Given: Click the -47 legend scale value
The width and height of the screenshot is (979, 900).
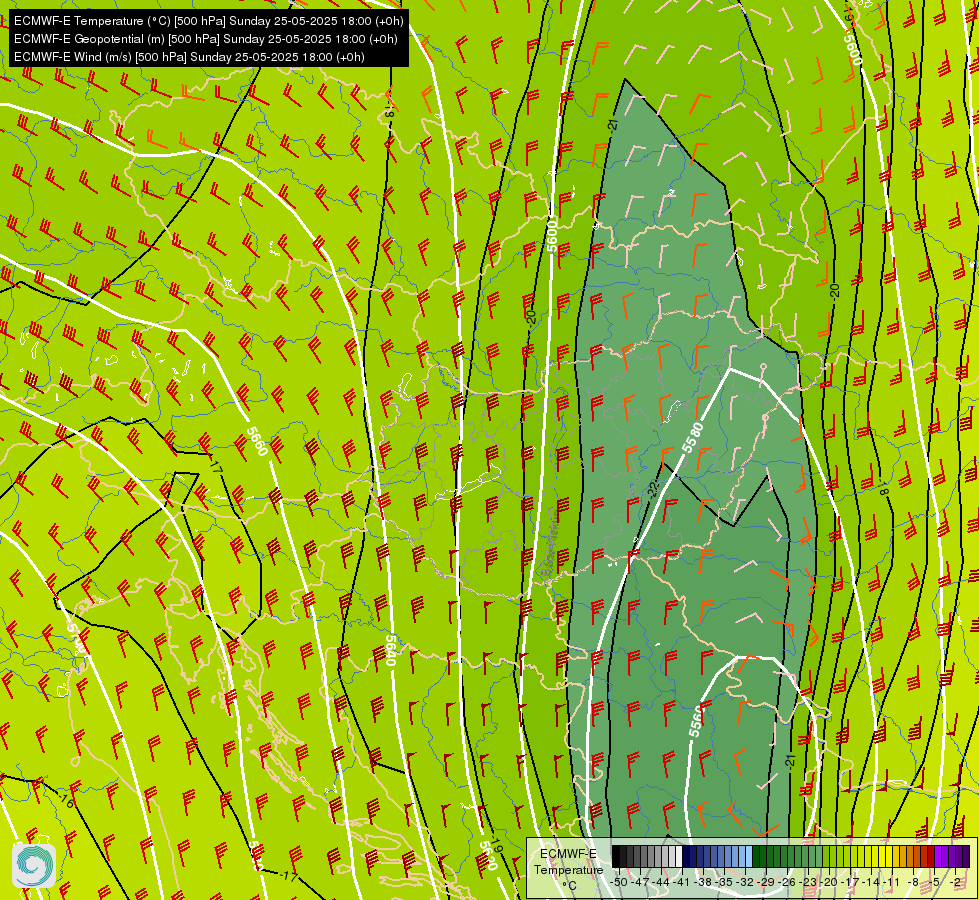Looking at the screenshot, I should point(640,882).
